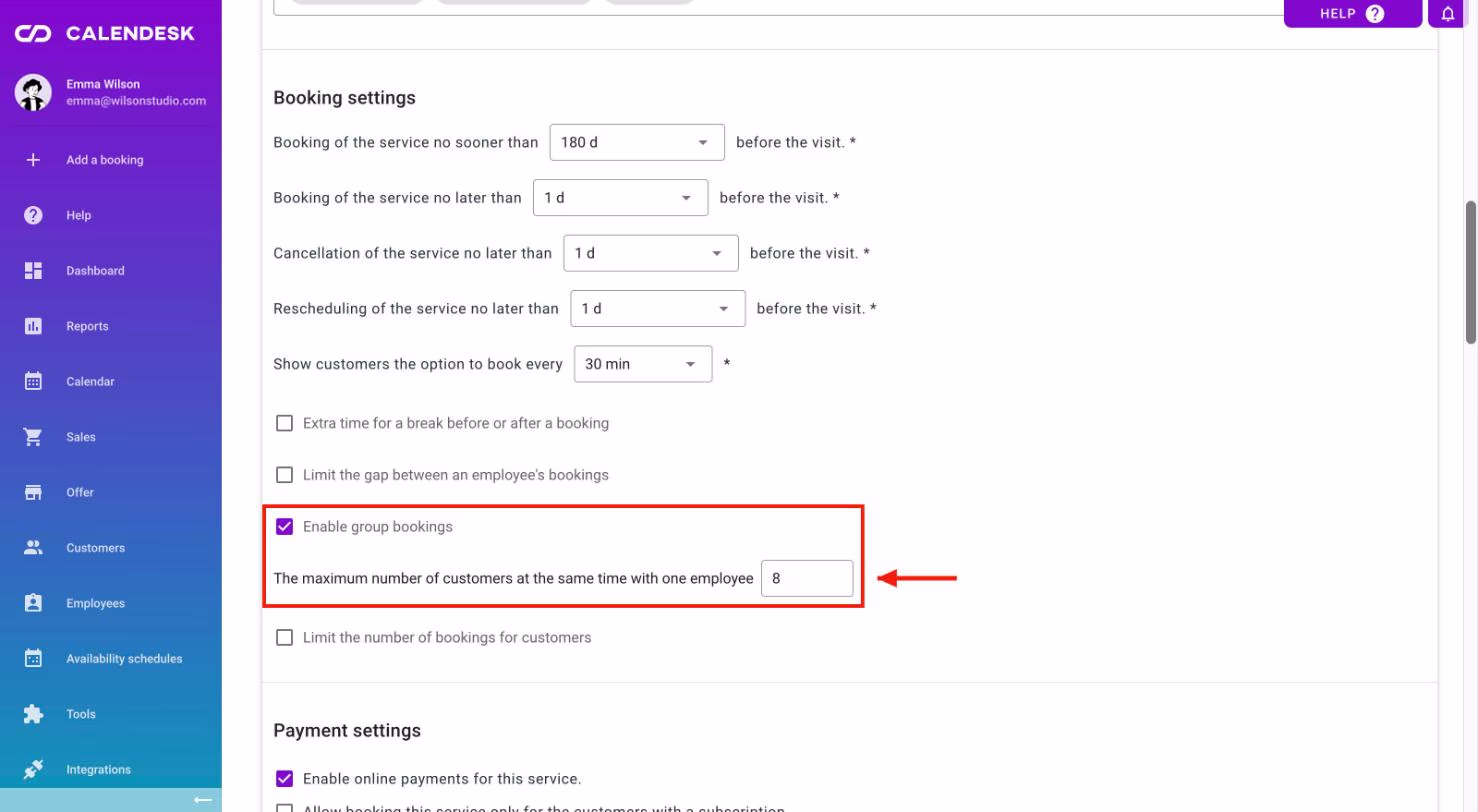Click the Add a booking plus icon
Screen dimensions: 1478x812
(33, 160)
